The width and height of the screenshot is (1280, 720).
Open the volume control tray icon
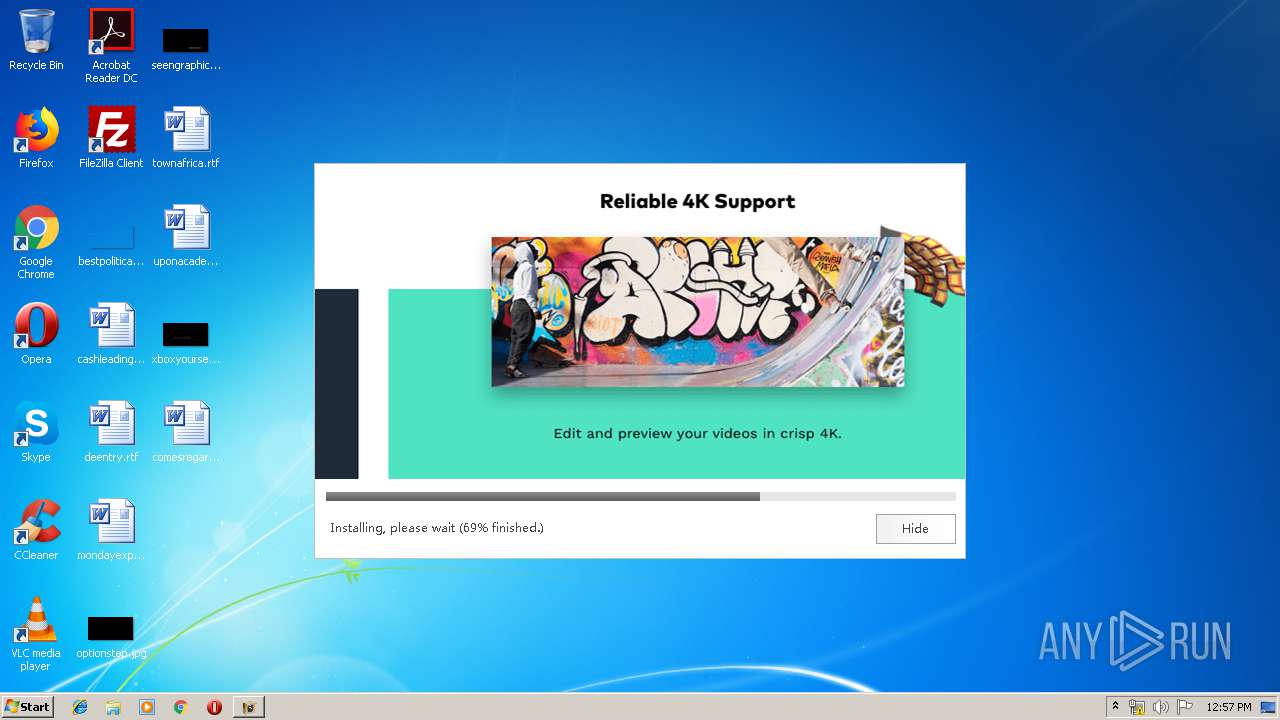point(1160,707)
